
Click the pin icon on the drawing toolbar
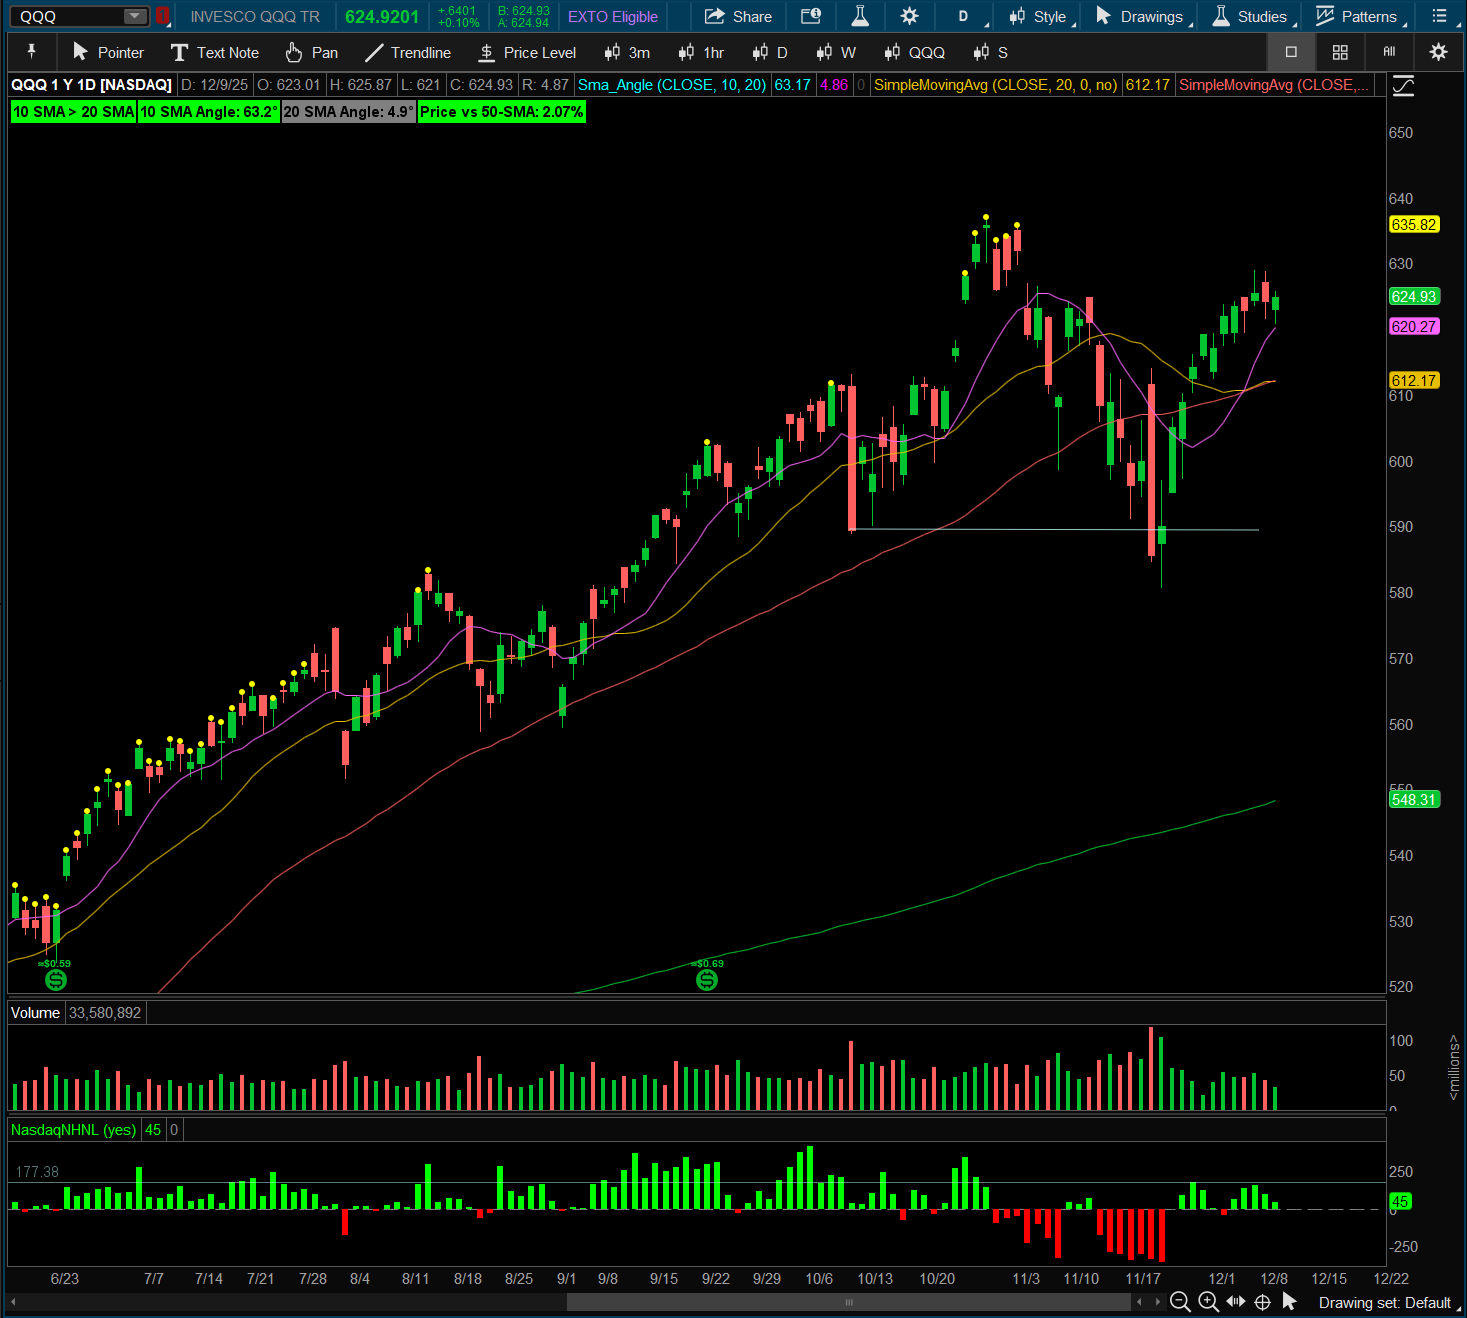[32, 52]
